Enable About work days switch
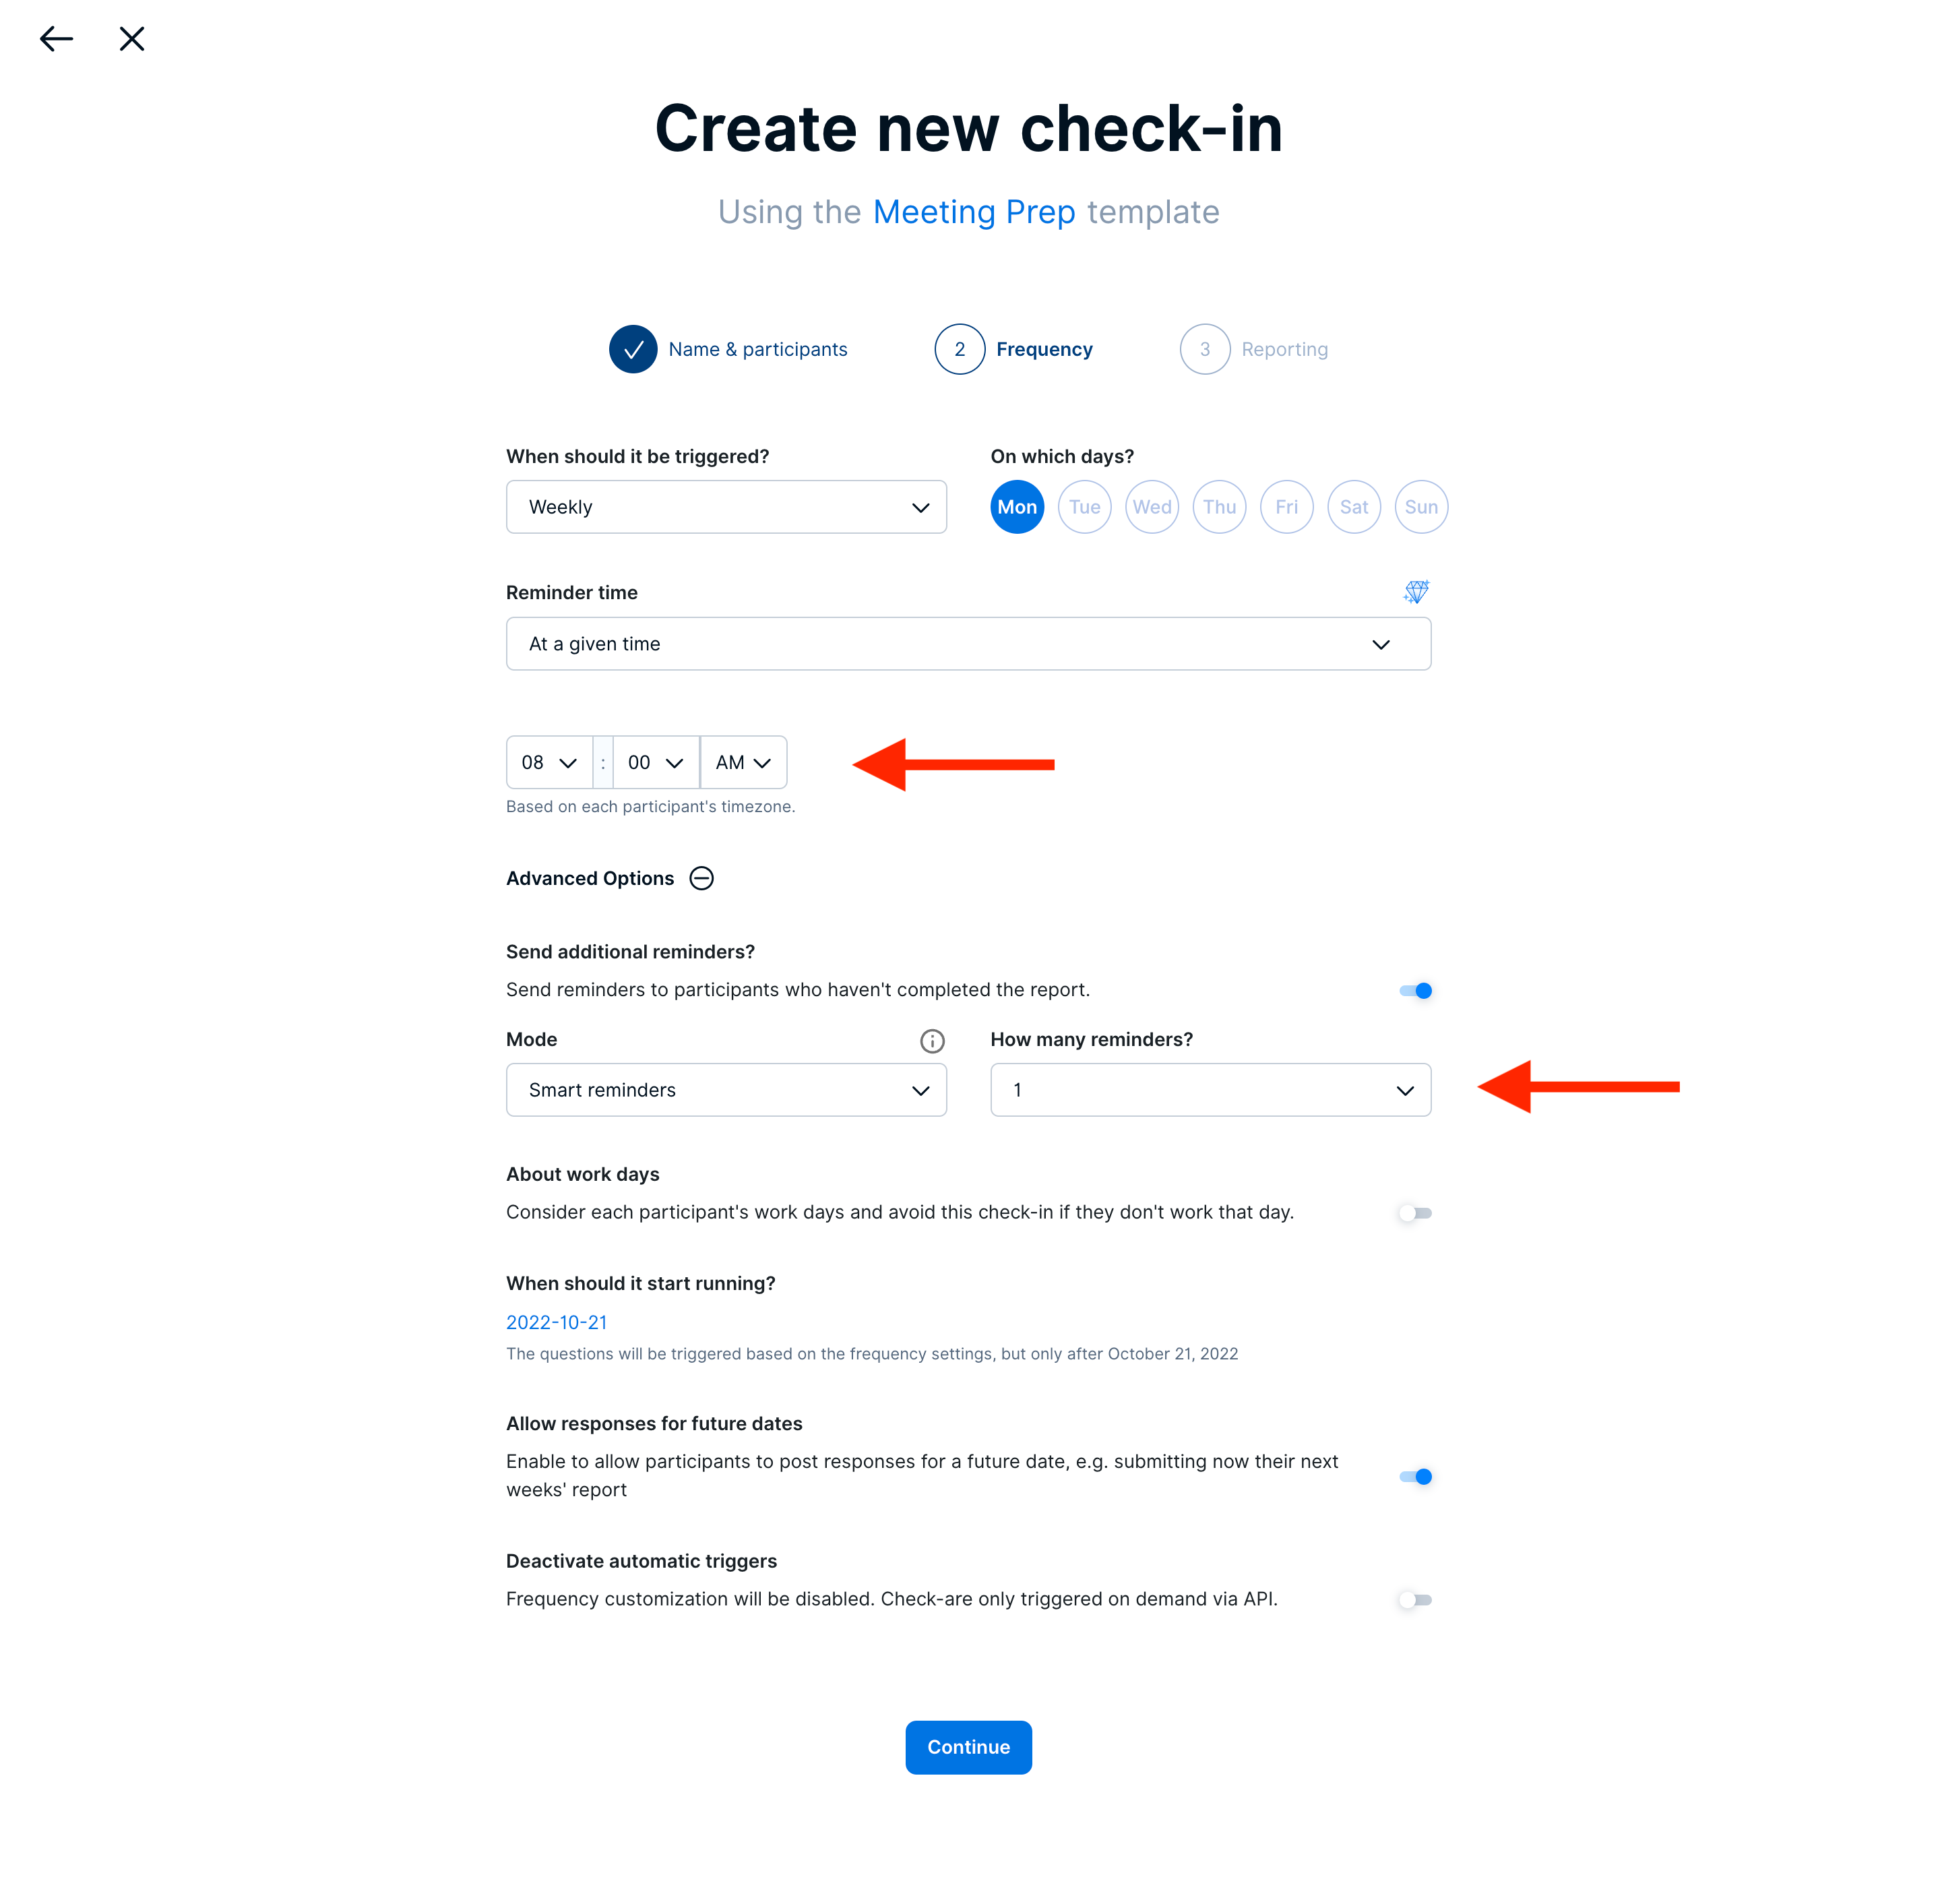 [x=1416, y=1213]
